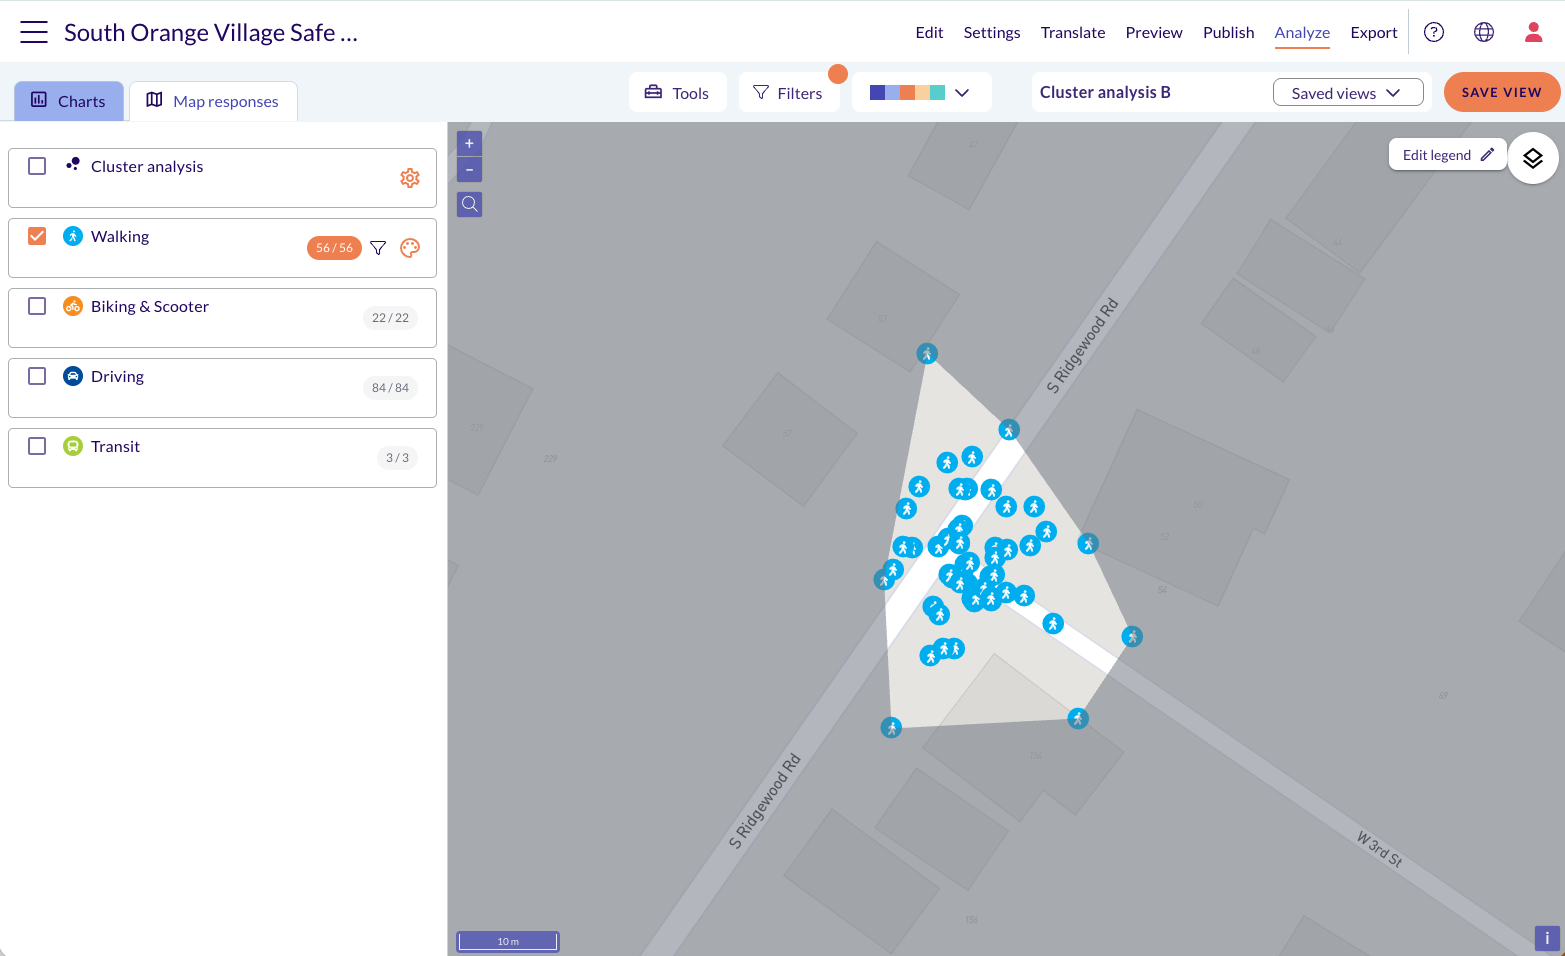Go to the Analyze menu item
Screen dimensions: 1565x956
(1302, 32)
